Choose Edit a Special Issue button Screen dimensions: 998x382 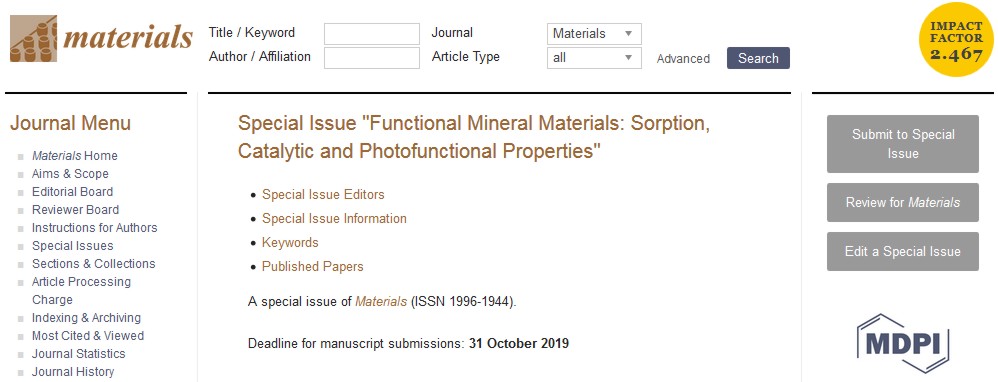click(903, 251)
